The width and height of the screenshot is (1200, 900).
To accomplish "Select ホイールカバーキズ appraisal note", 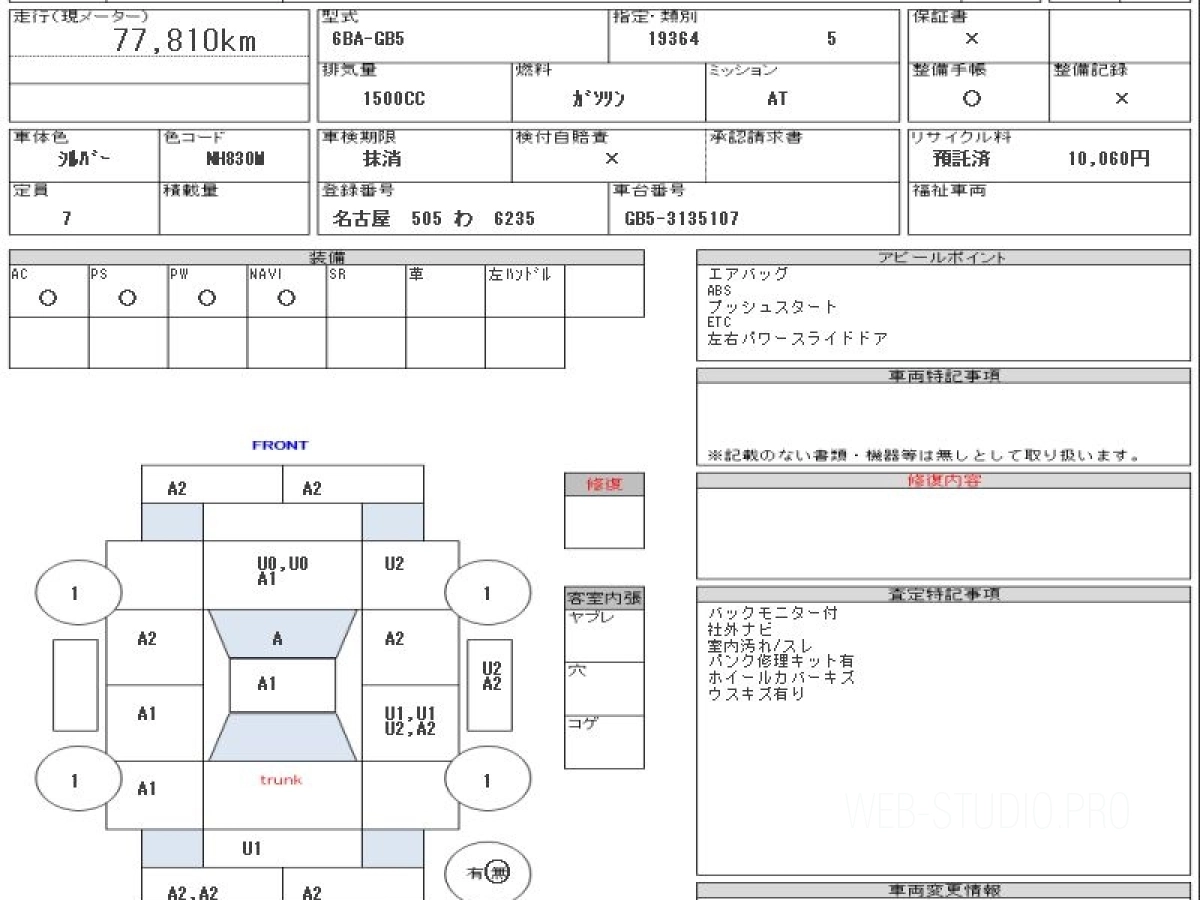I will tap(780, 677).
